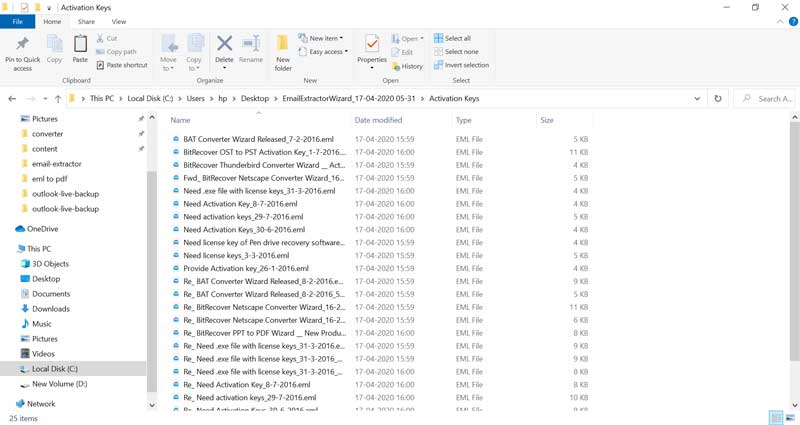Open the Easy access dropdown
Viewport: 800px width, 425px height.
pos(323,52)
